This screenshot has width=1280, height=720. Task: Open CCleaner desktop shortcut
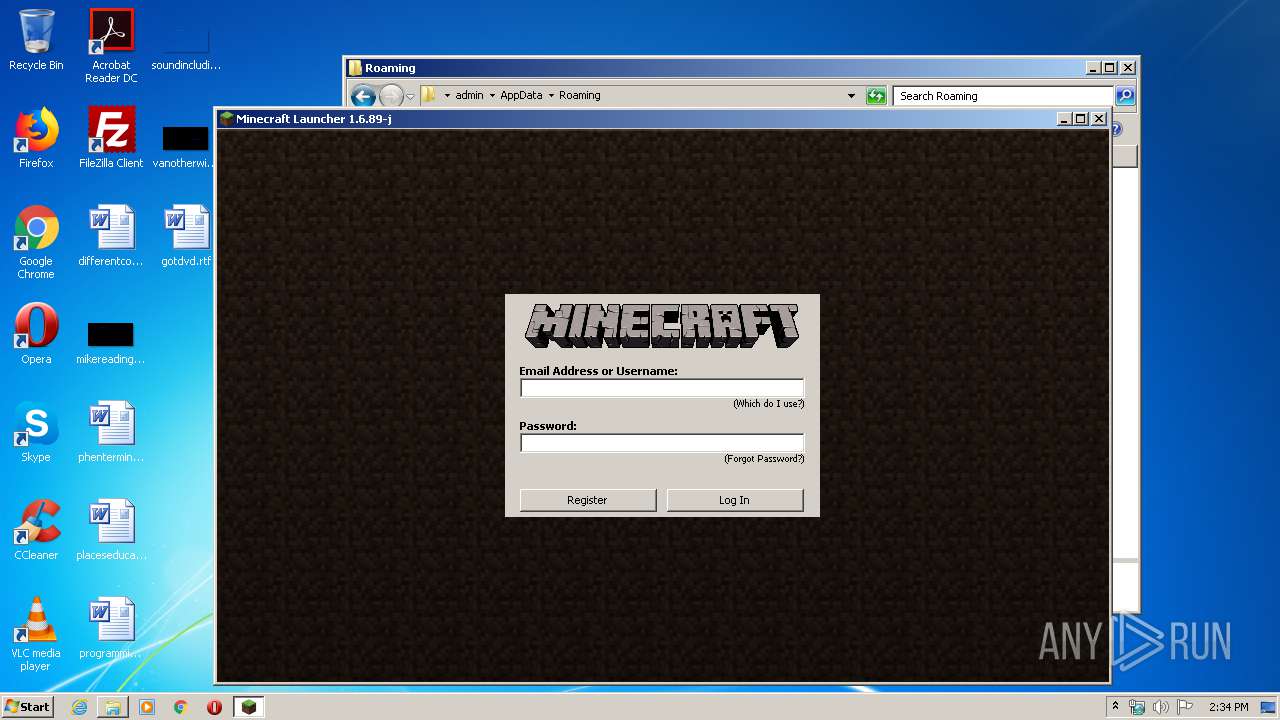pyautogui.click(x=36, y=530)
